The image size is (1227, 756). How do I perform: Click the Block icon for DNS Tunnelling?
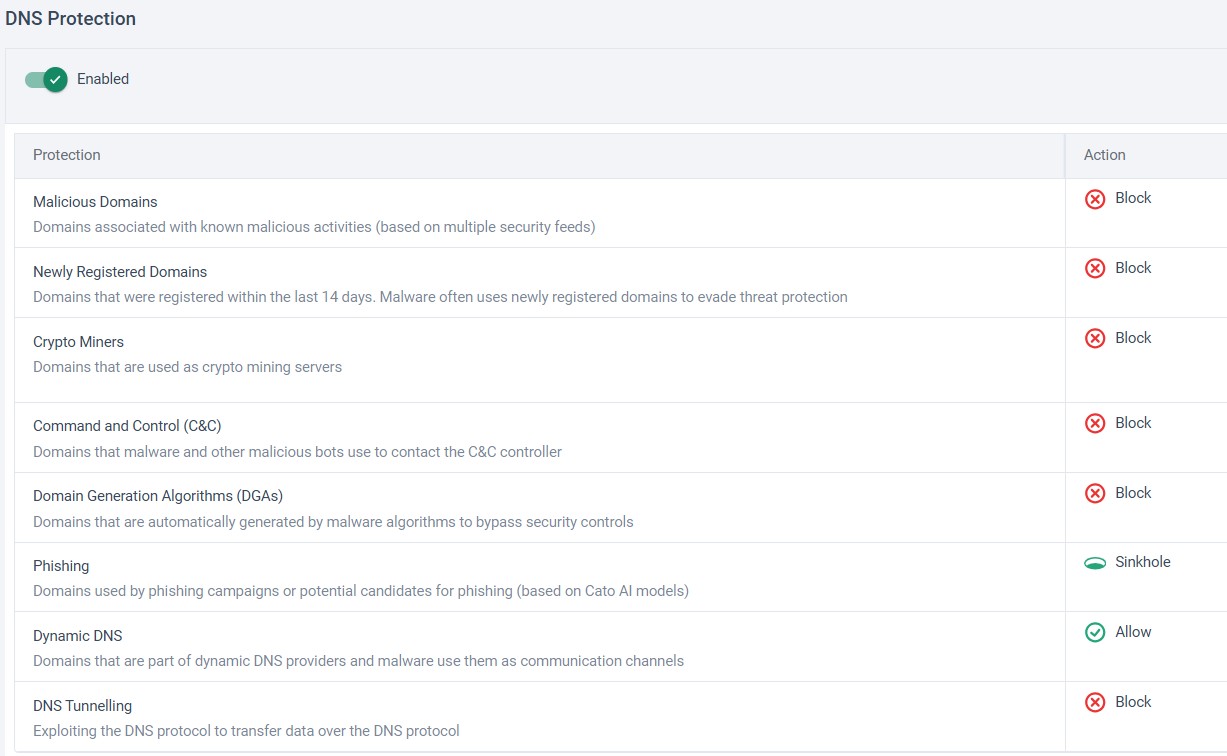point(1095,702)
